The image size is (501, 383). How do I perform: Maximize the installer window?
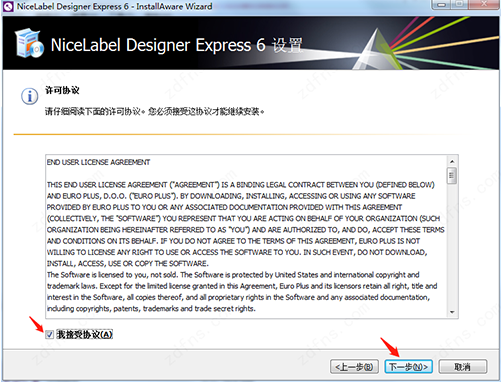[x=460, y=5]
